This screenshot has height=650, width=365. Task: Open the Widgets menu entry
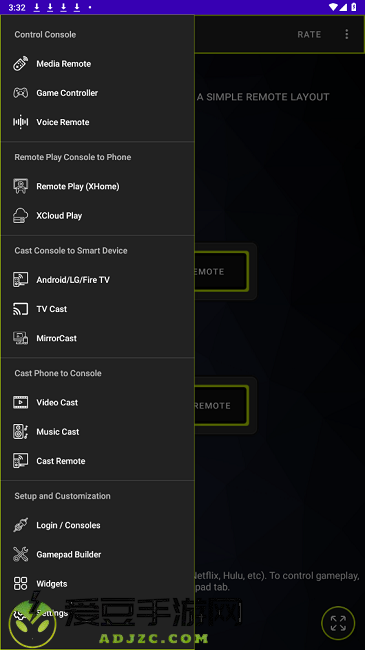tap(97, 584)
